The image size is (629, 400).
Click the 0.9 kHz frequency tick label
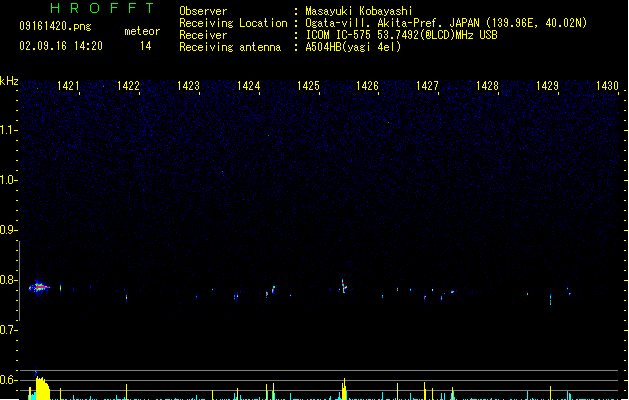pos(8,230)
